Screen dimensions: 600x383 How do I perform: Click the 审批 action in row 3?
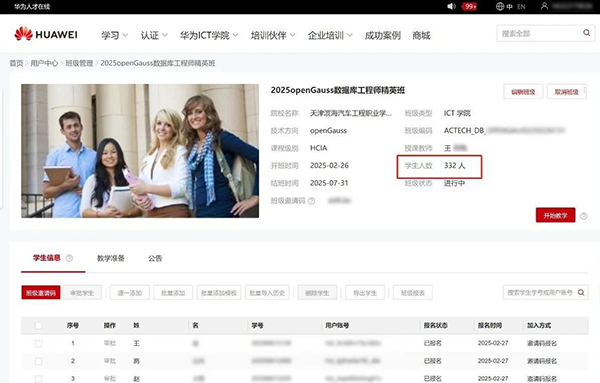110,378
